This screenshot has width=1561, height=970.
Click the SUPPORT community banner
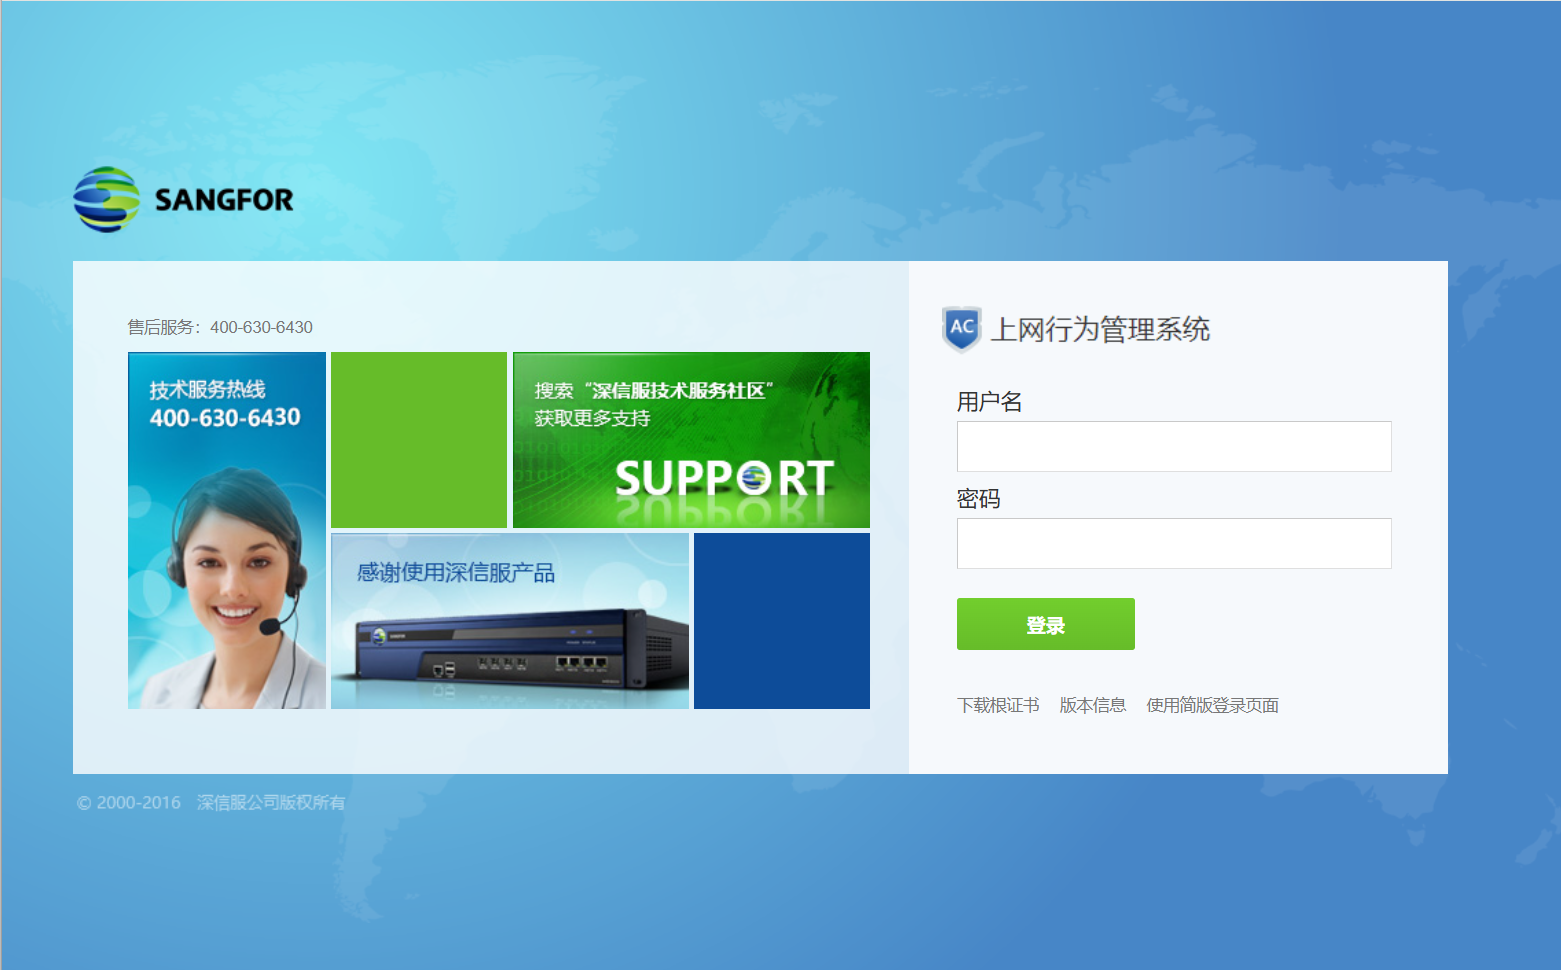(691, 440)
